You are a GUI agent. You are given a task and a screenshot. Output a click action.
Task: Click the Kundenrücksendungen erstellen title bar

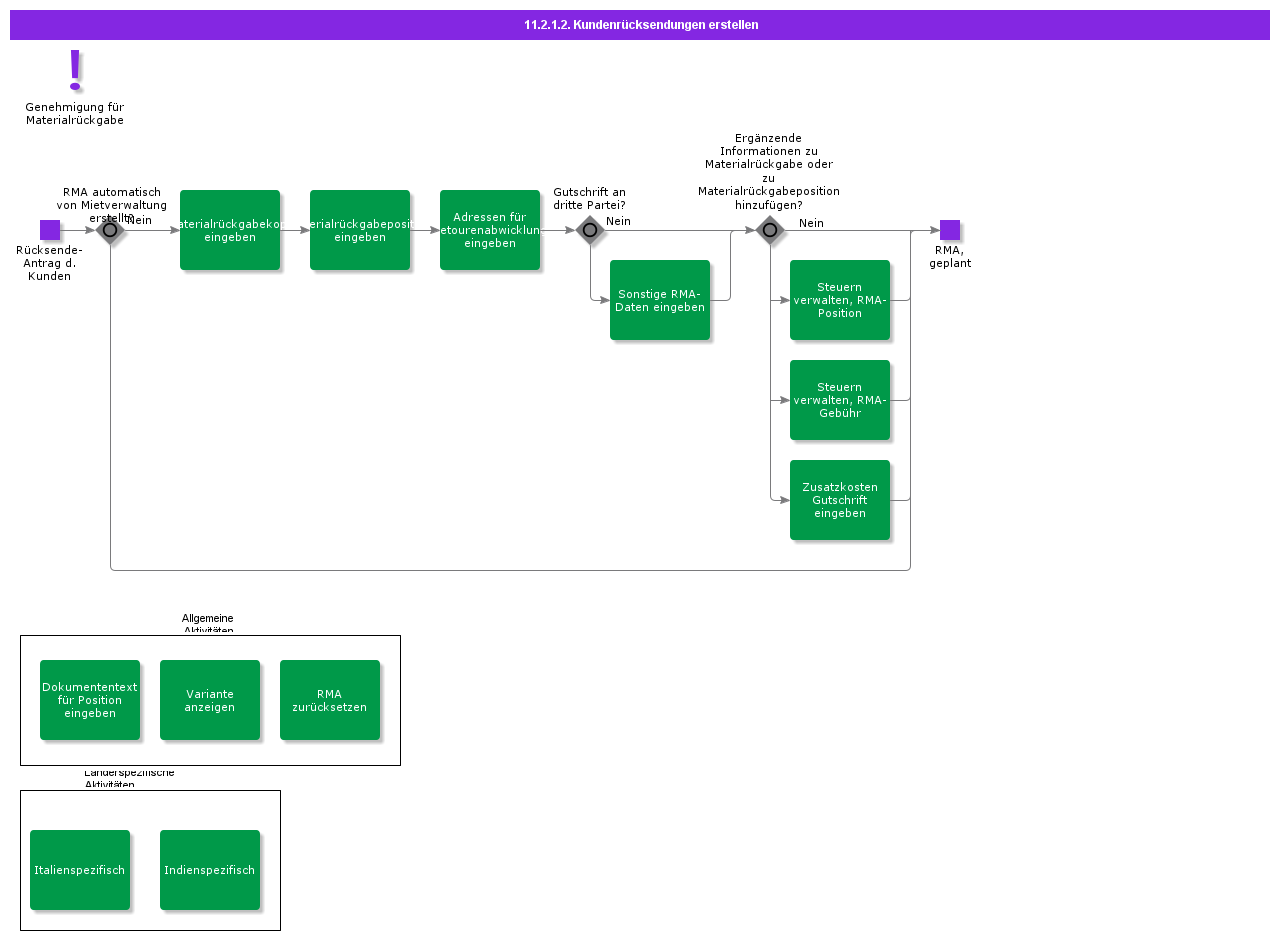click(x=640, y=25)
